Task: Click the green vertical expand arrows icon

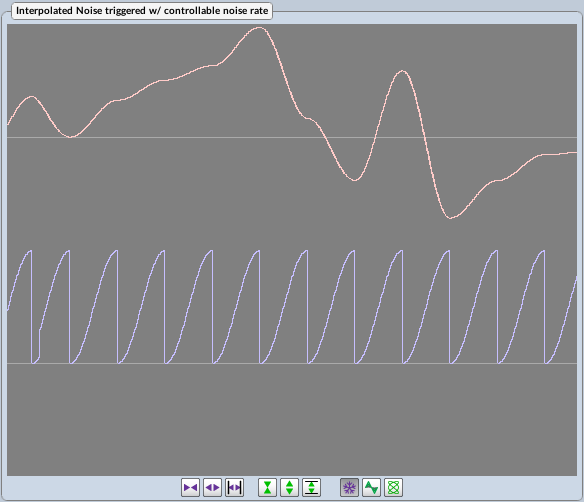Action: pos(289,487)
